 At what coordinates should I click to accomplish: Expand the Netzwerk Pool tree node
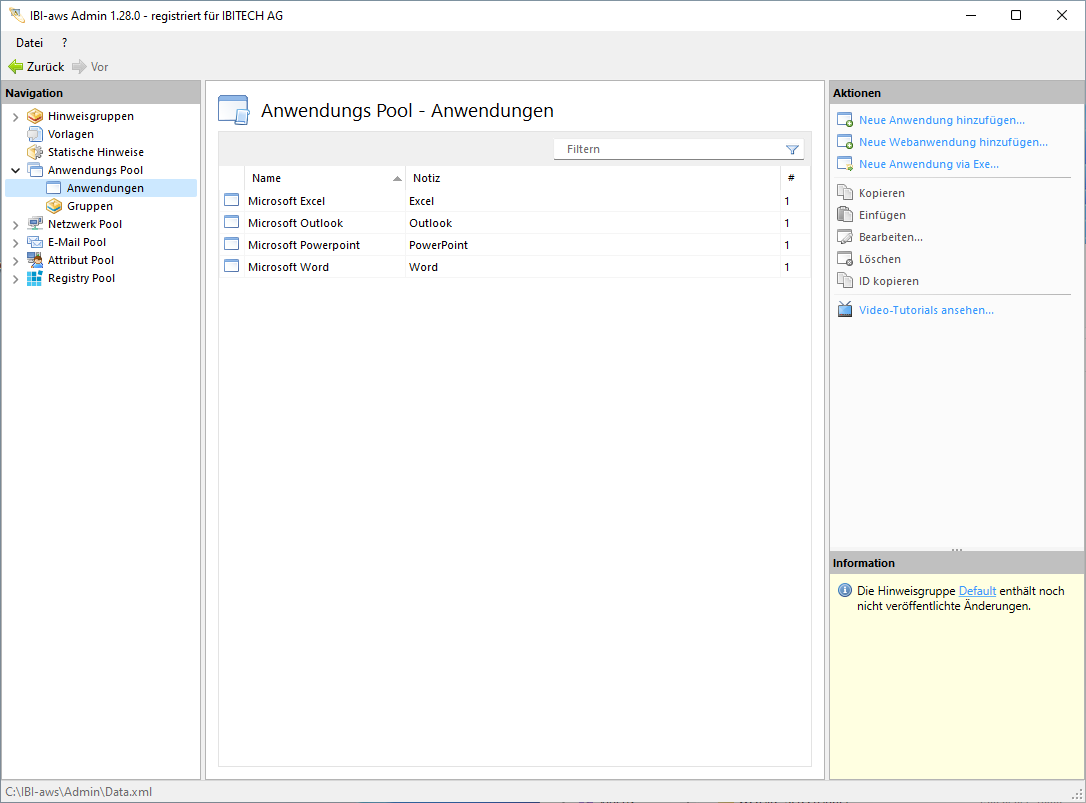pyautogui.click(x=15, y=224)
